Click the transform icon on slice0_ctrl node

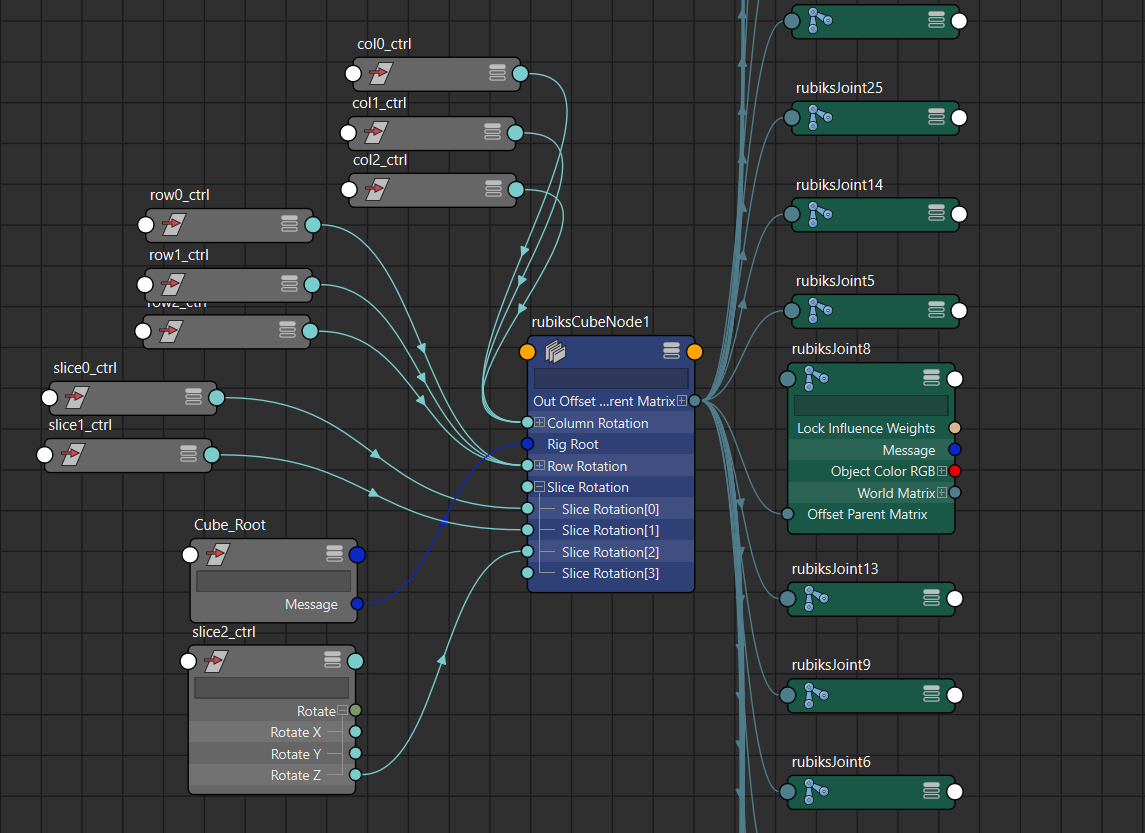tap(77, 397)
